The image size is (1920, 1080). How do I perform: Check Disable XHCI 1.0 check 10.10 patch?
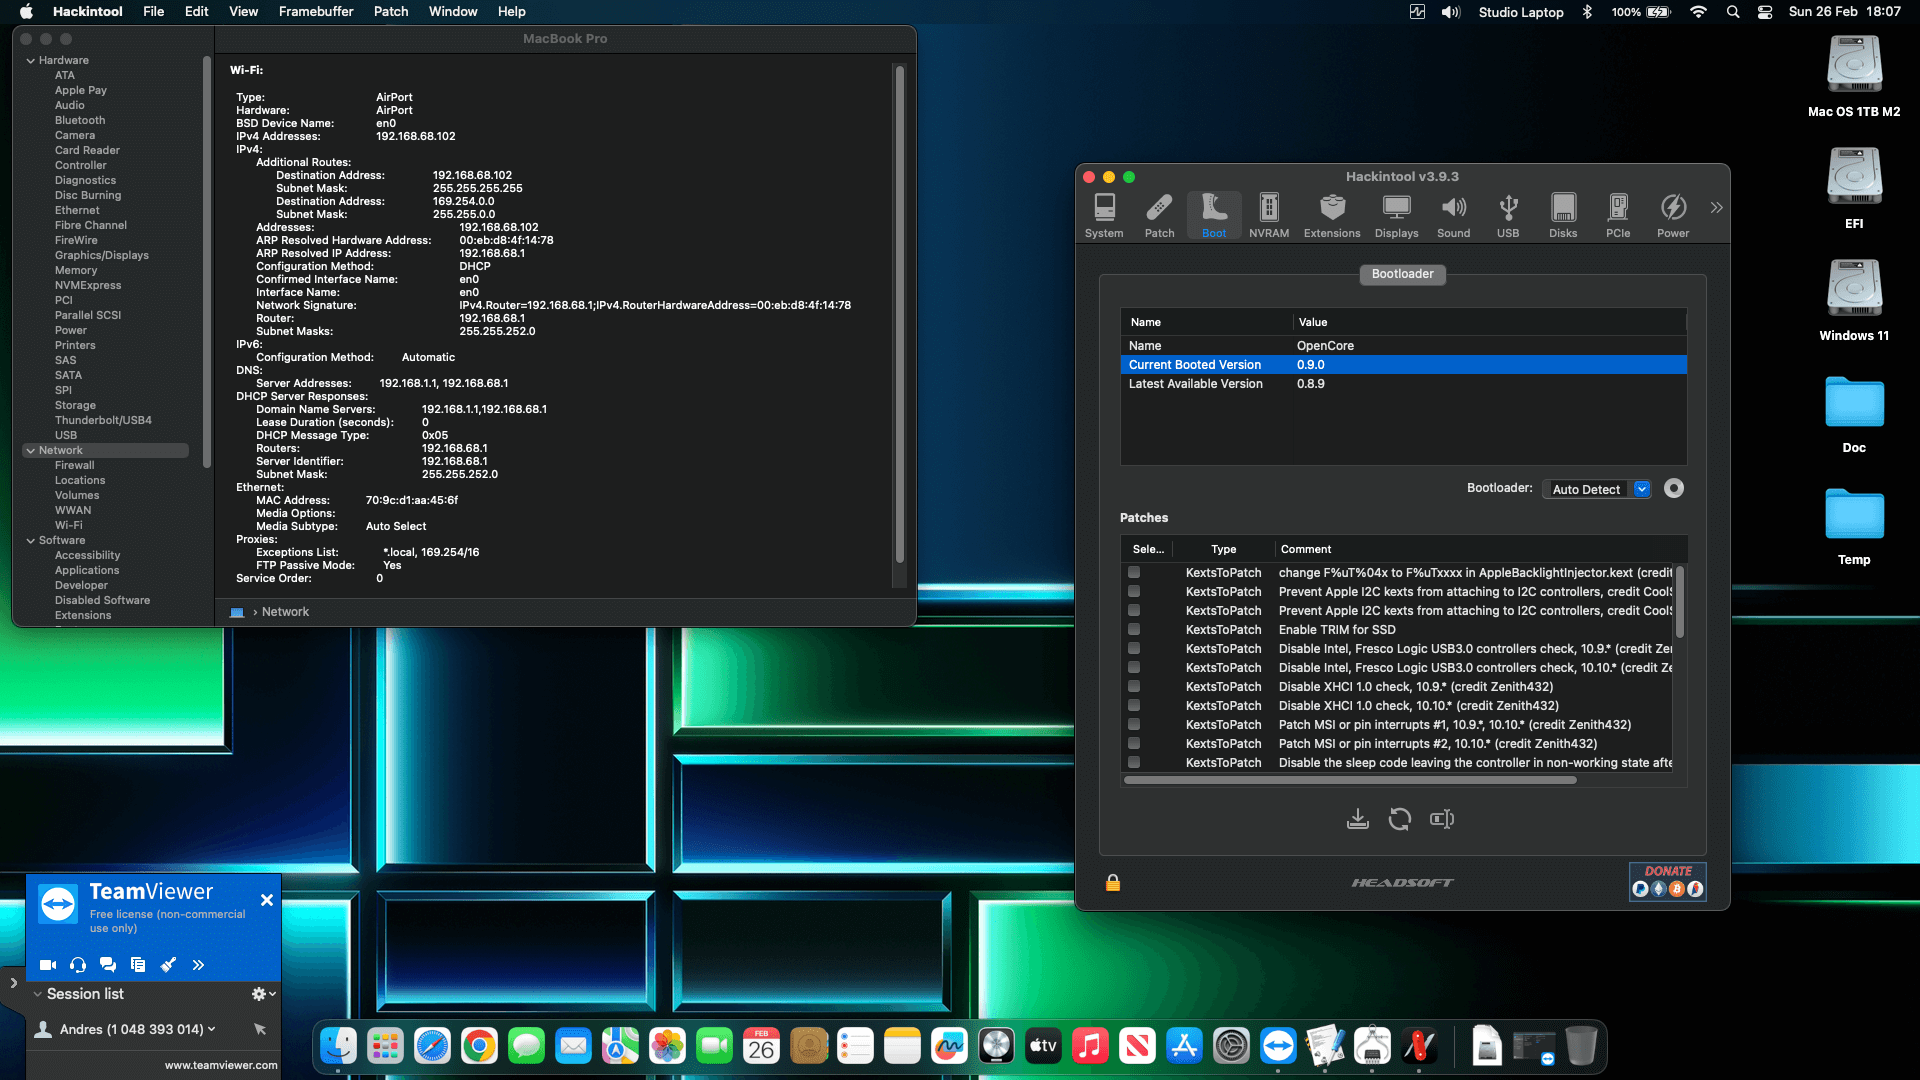(1134, 706)
